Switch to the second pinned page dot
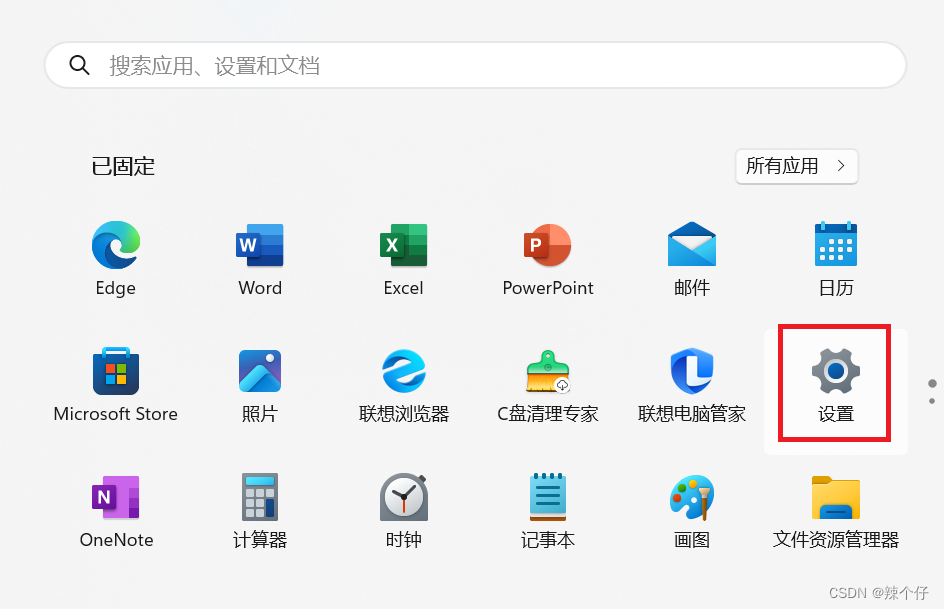Screen dimensions: 944x609 coord(932,401)
